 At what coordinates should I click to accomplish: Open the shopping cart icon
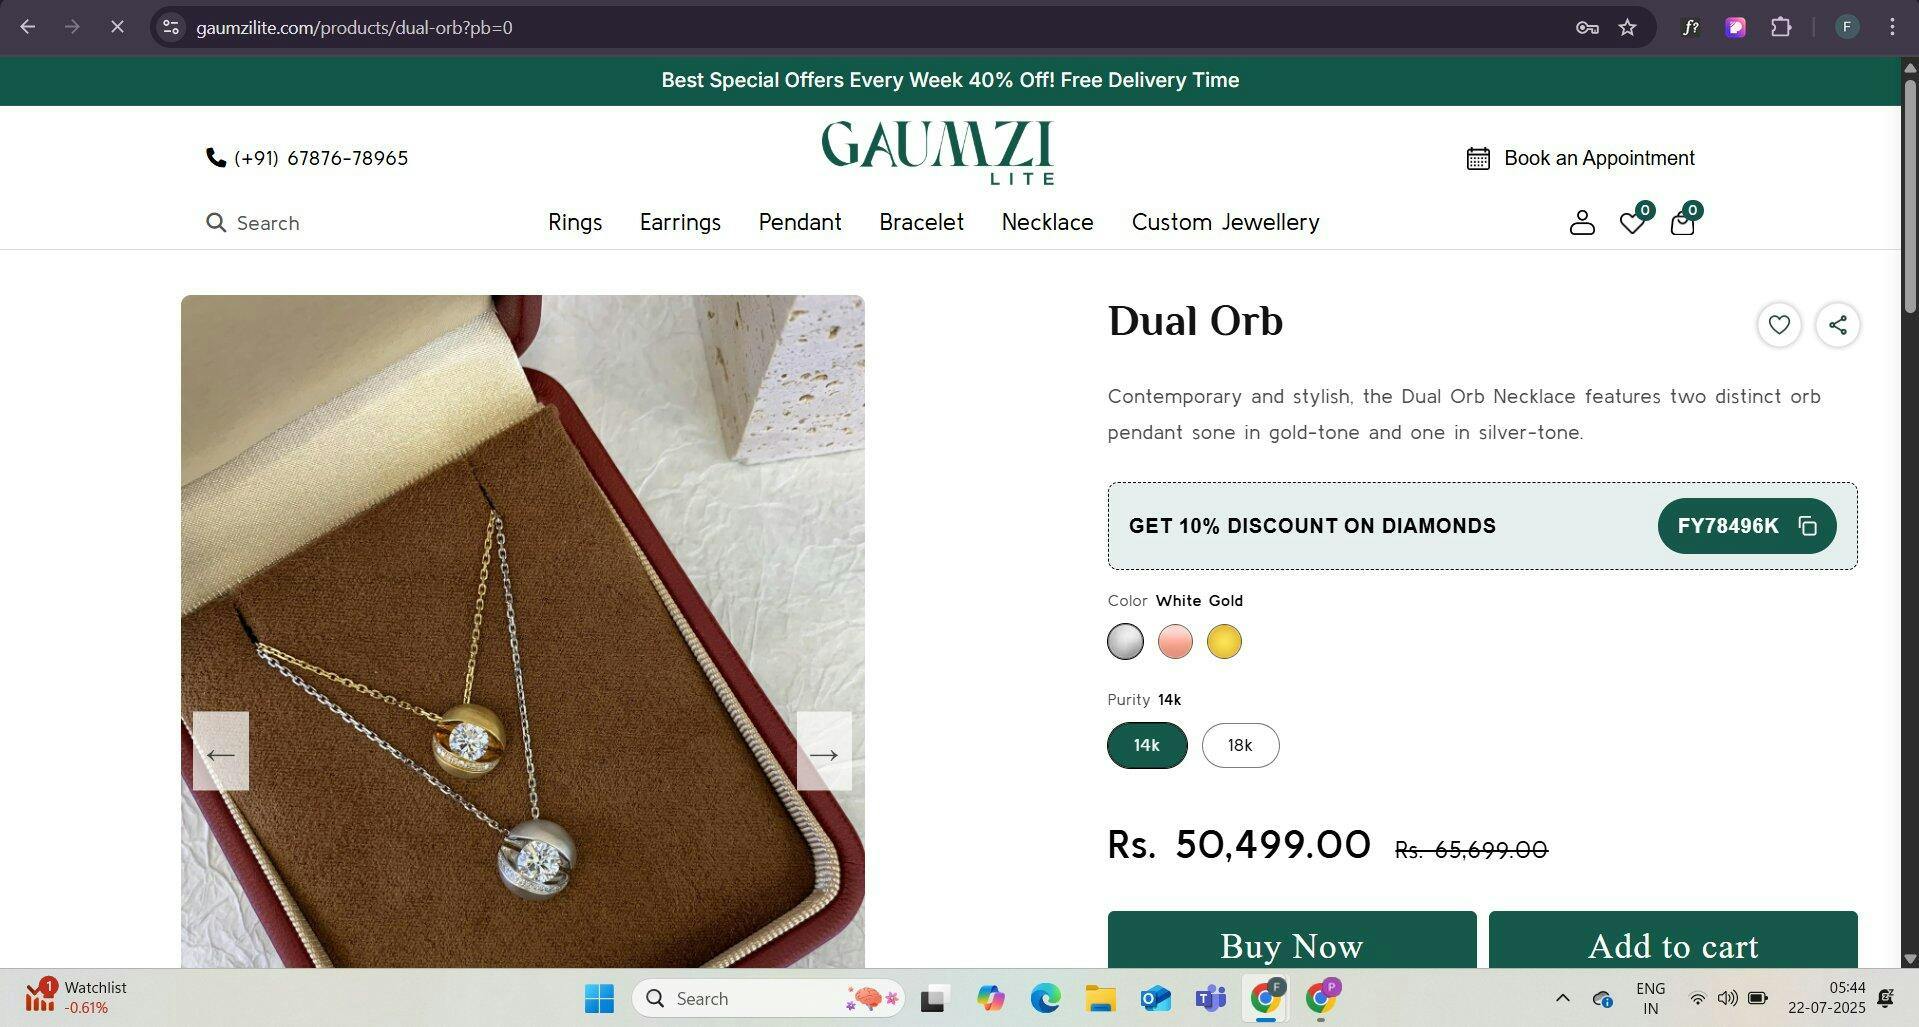1683,221
